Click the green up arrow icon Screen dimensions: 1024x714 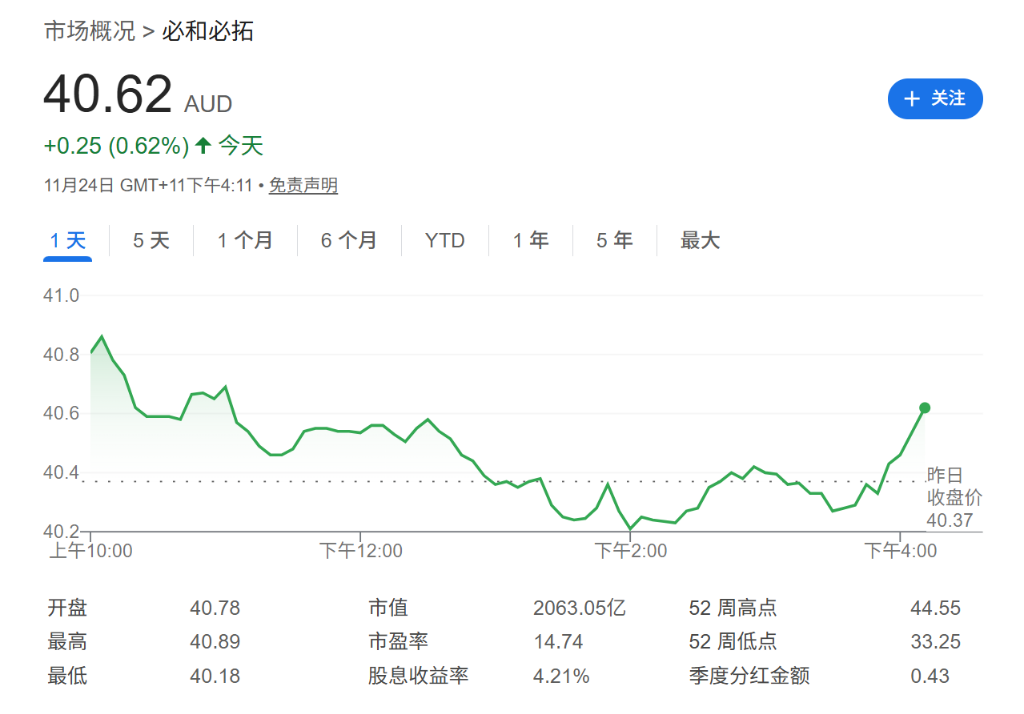click(203, 146)
